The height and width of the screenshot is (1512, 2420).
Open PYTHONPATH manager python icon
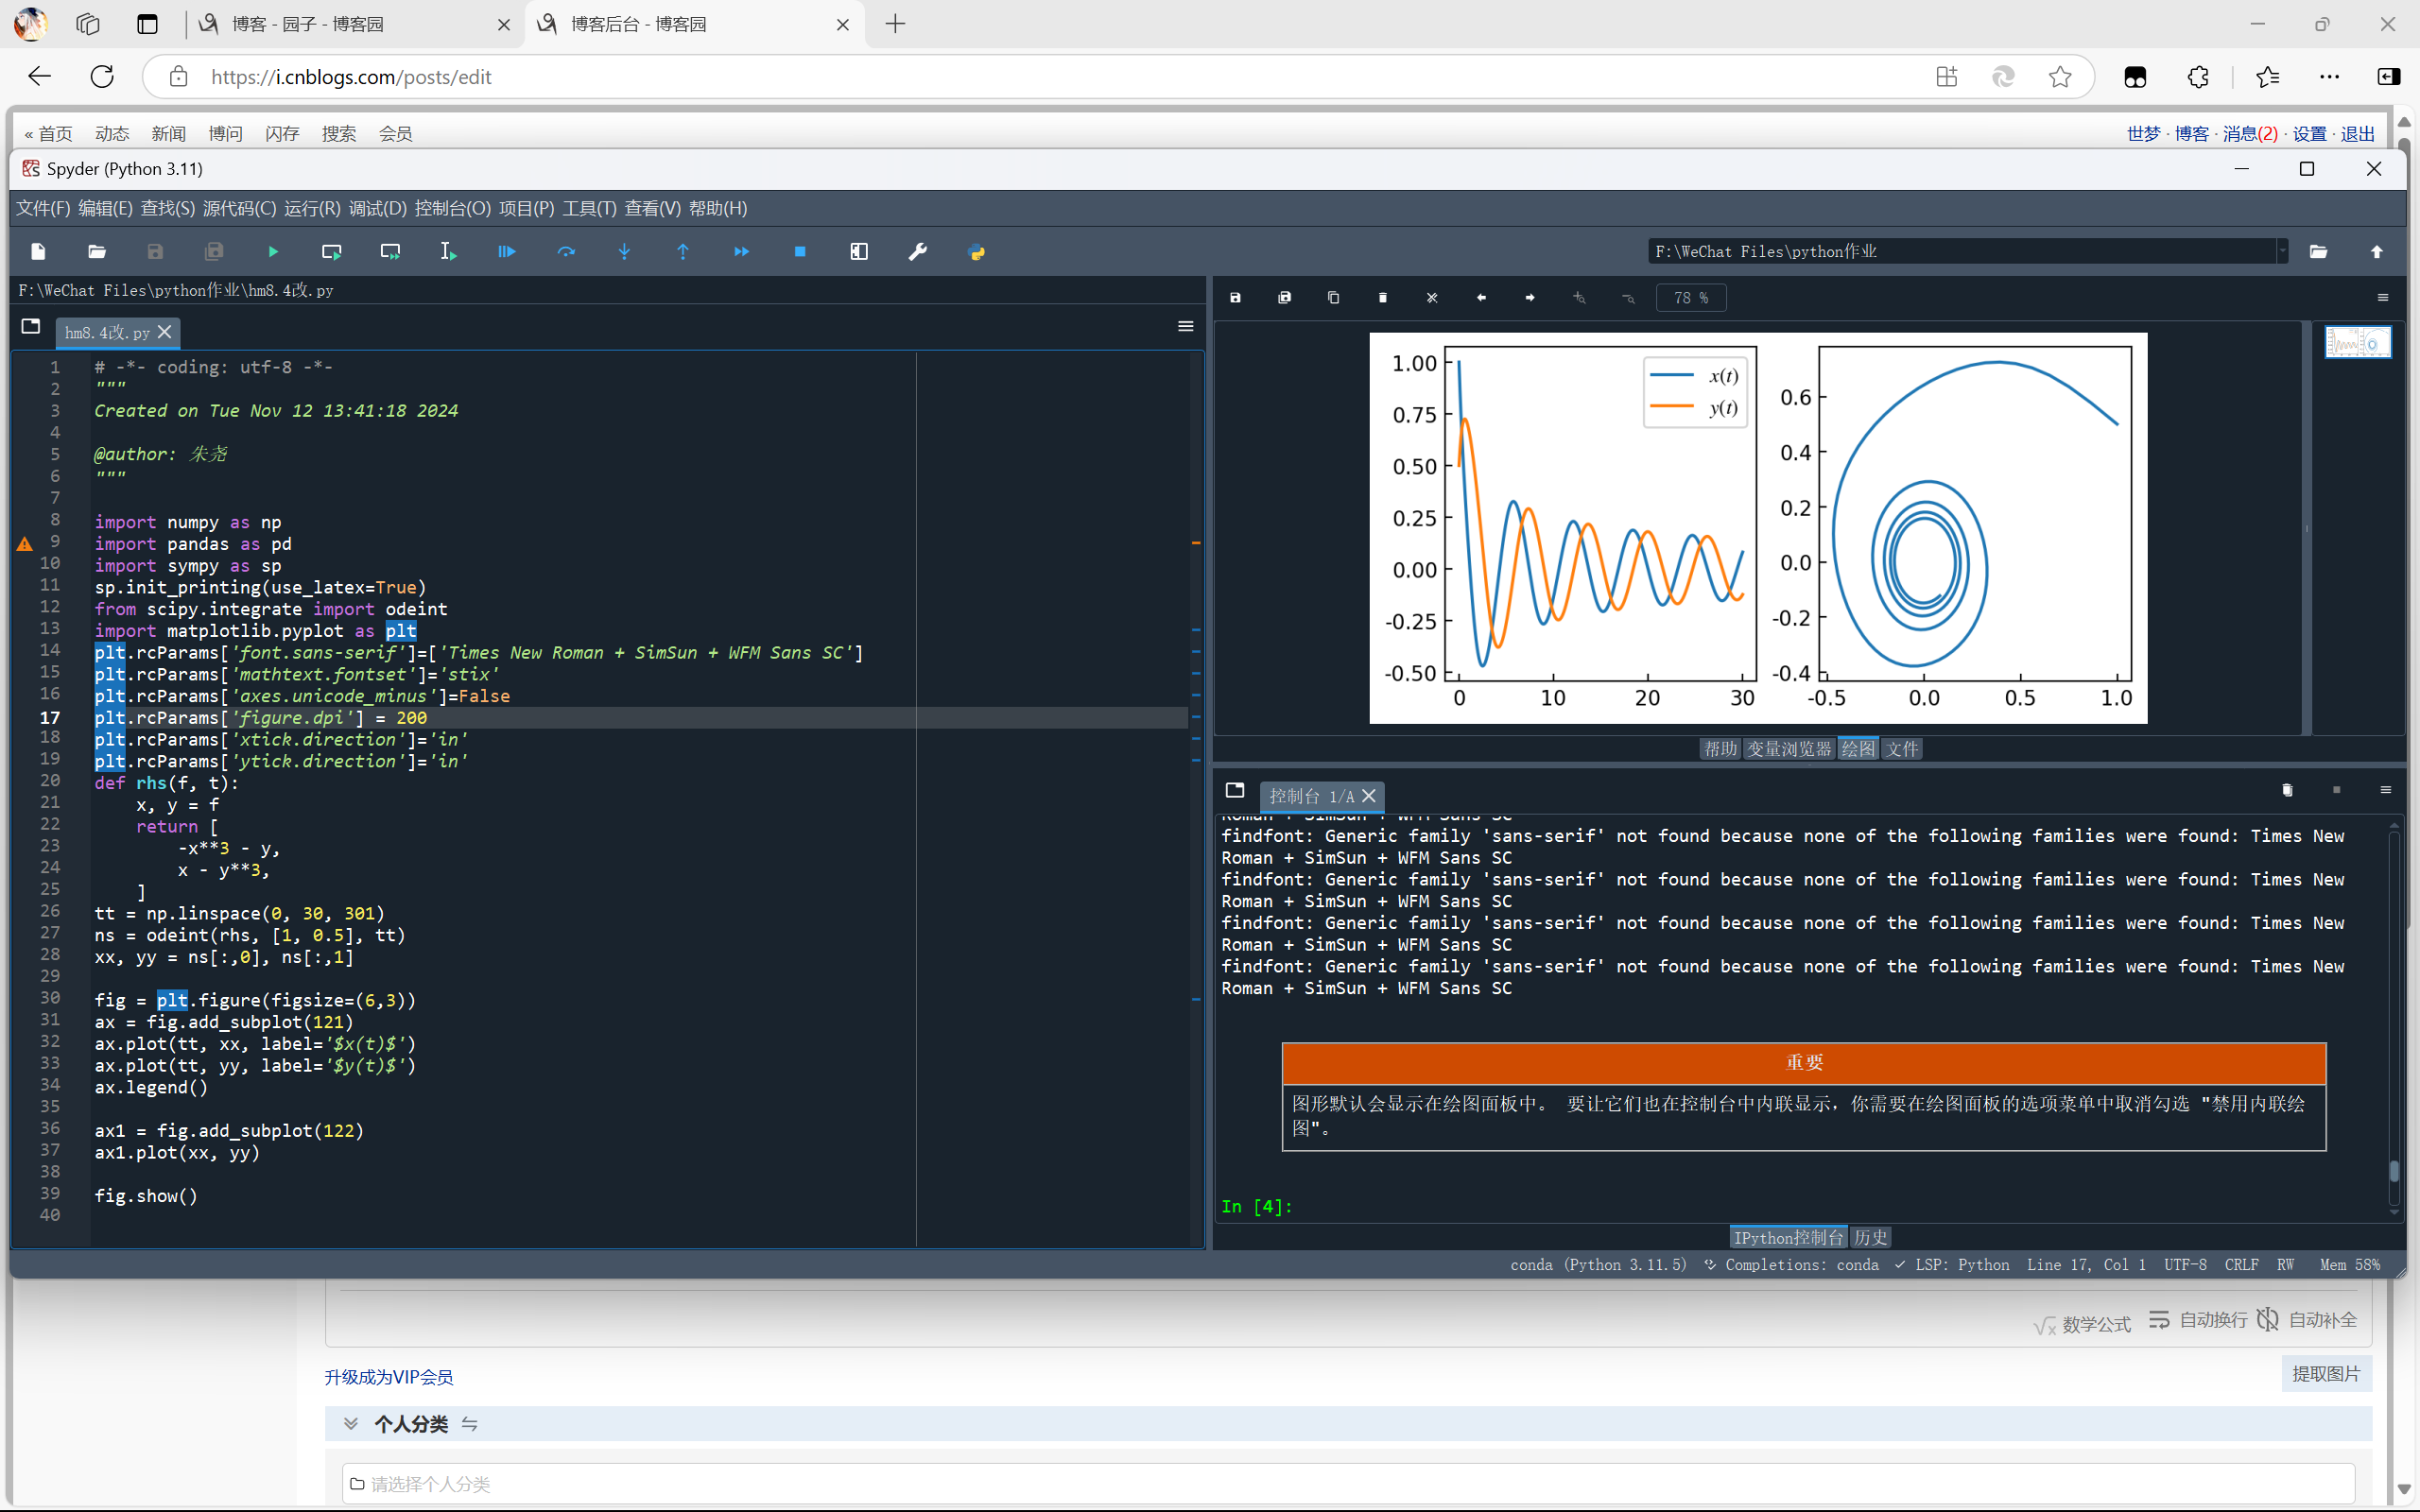click(977, 252)
